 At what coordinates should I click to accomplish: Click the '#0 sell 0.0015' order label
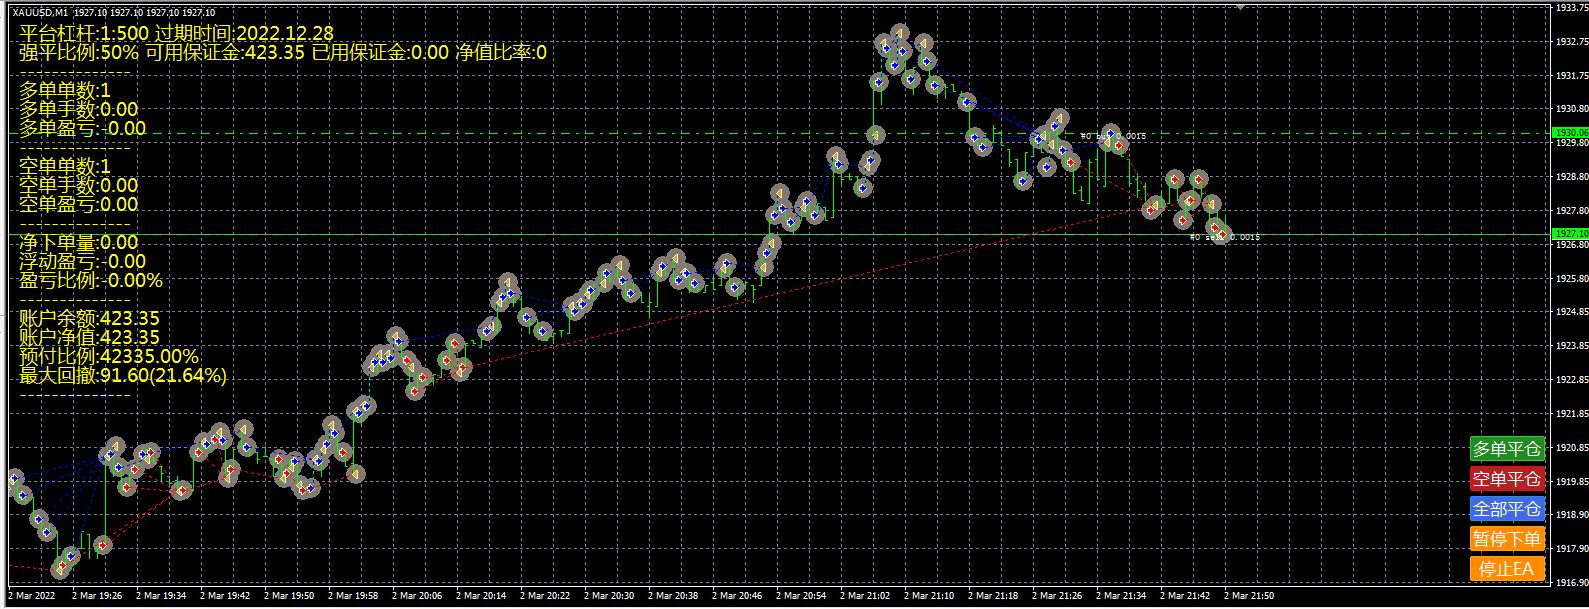point(1224,237)
